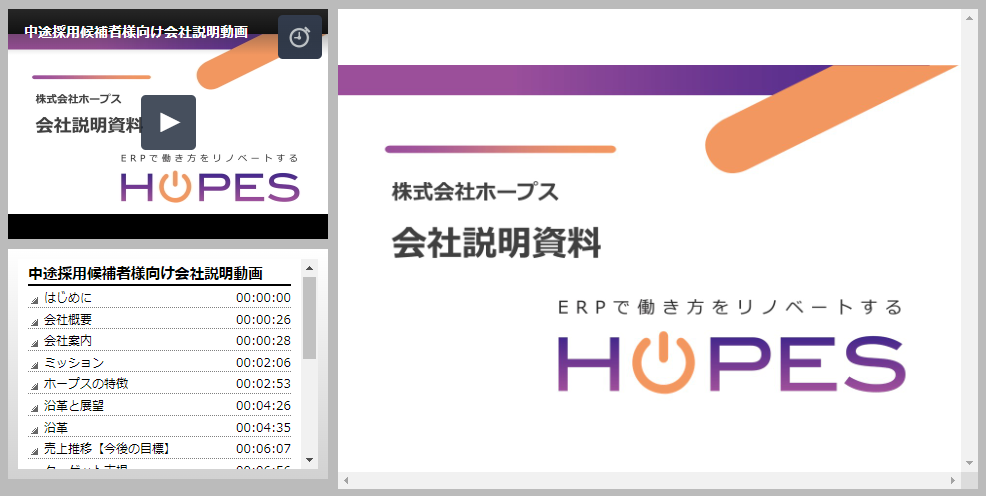Image resolution: width=986 pixels, height=496 pixels.
Task: Click timestamp 00:02:53
Action: click(x=263, y=384)
